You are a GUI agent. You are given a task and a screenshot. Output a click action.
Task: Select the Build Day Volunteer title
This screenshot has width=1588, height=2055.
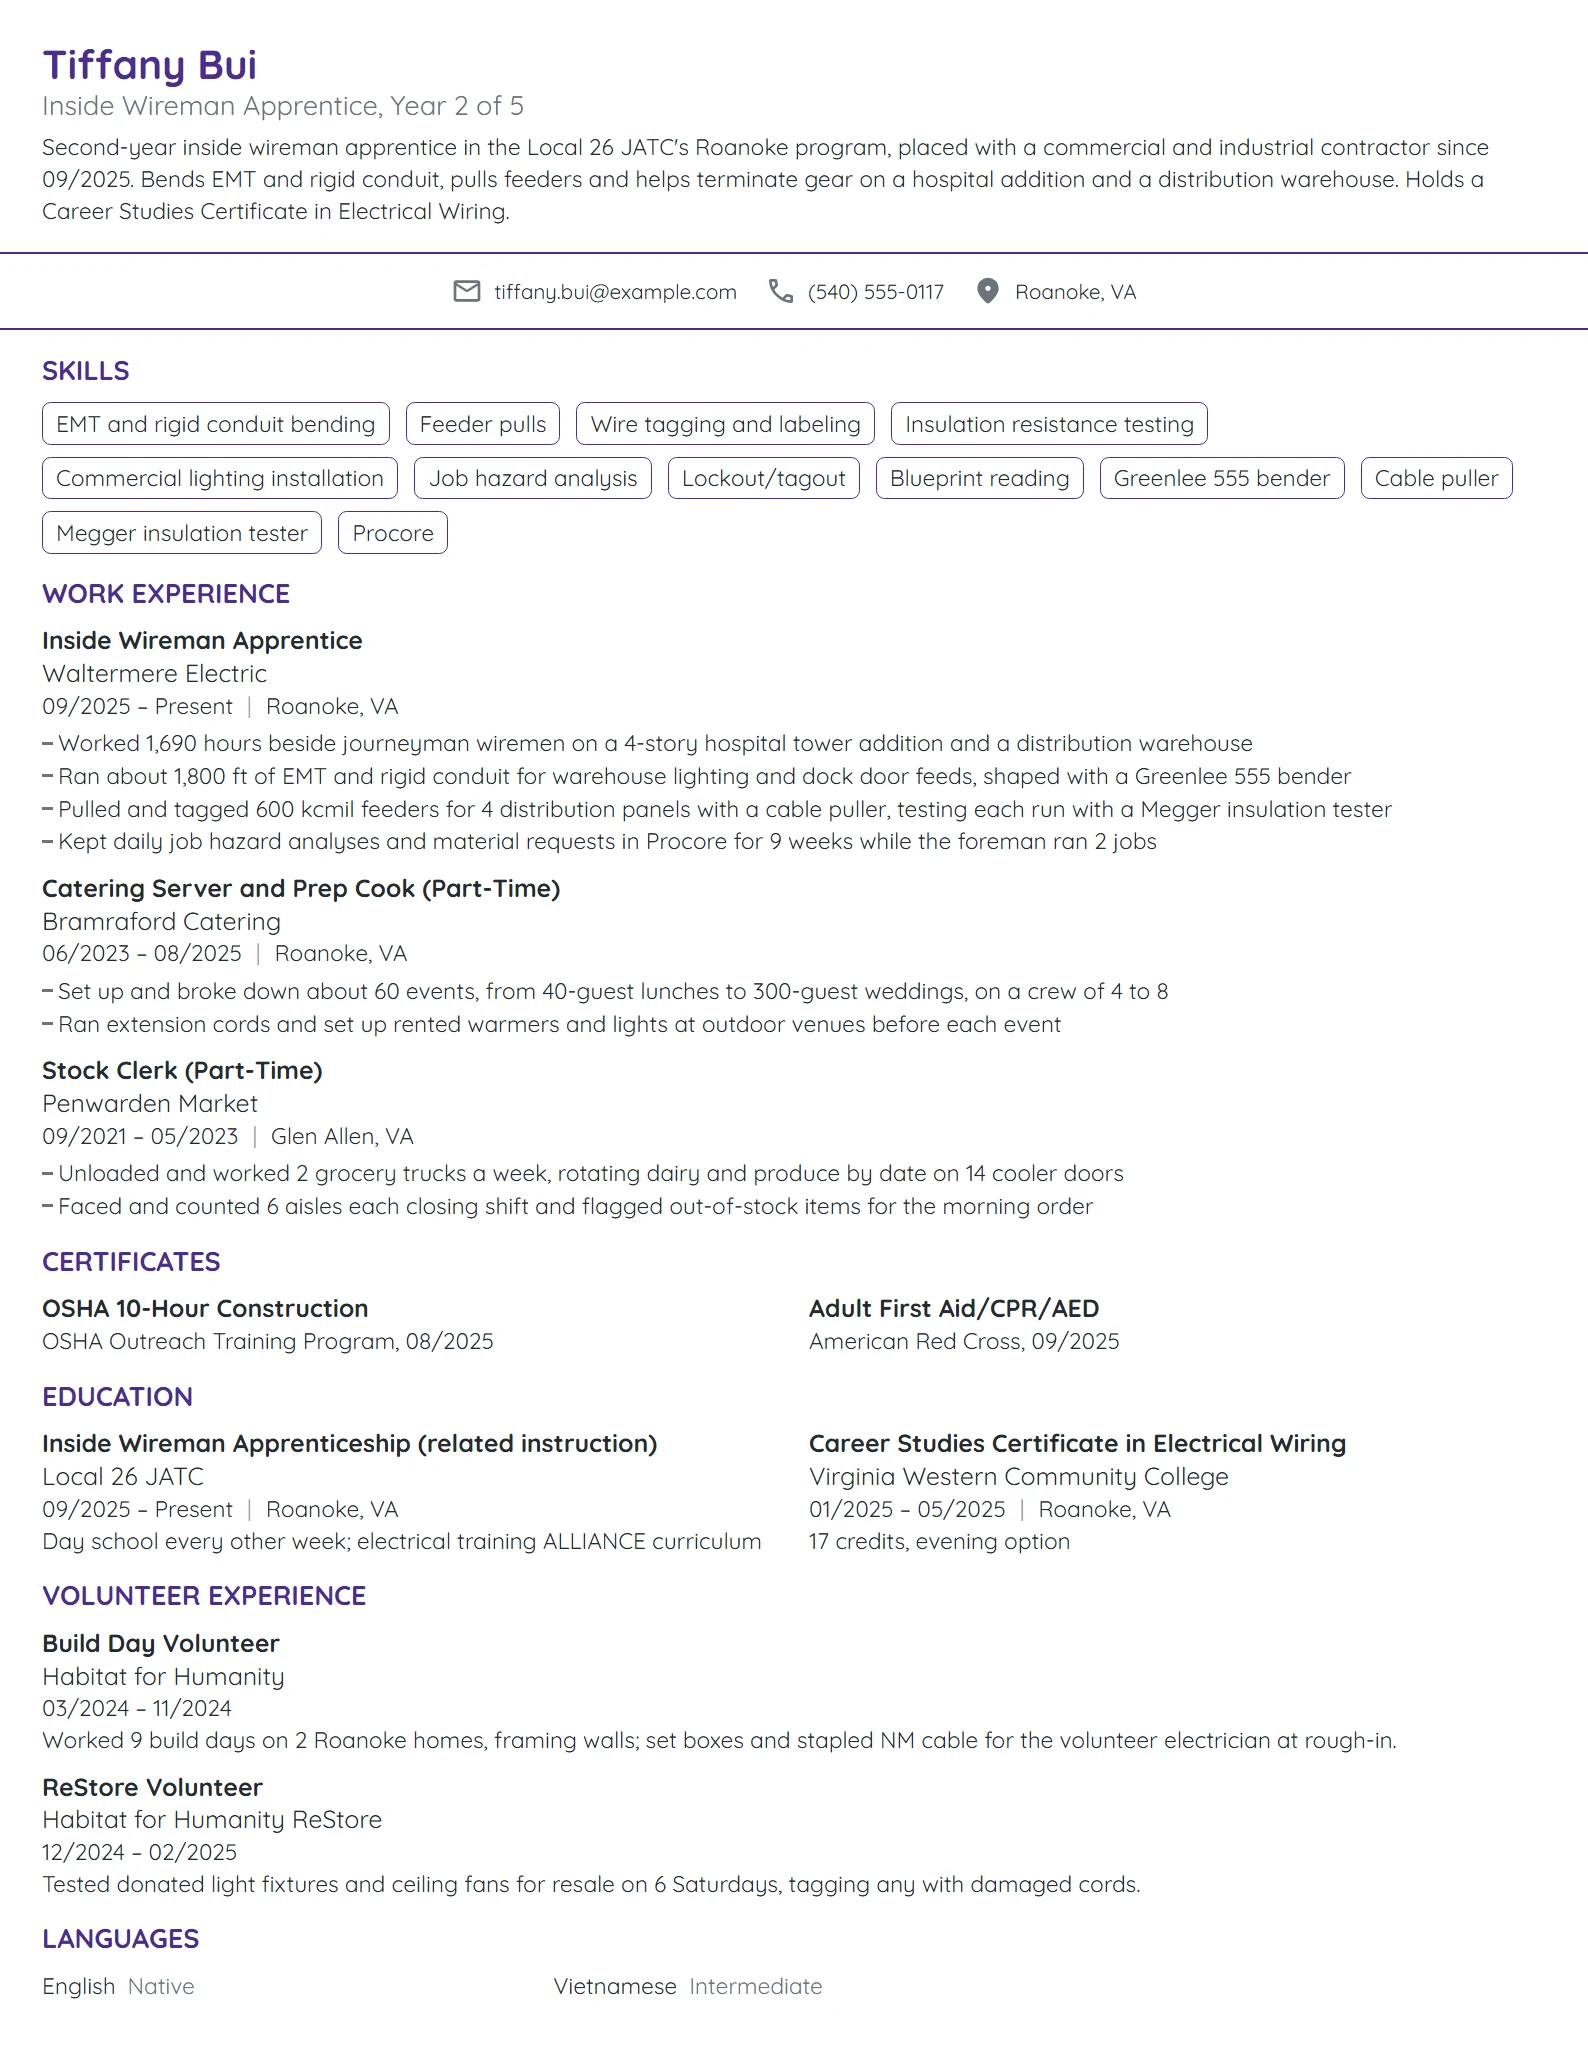tap(161, 1644)
